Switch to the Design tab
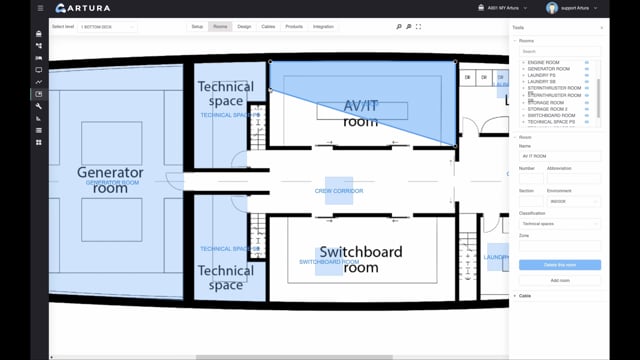 coord(244,27)
